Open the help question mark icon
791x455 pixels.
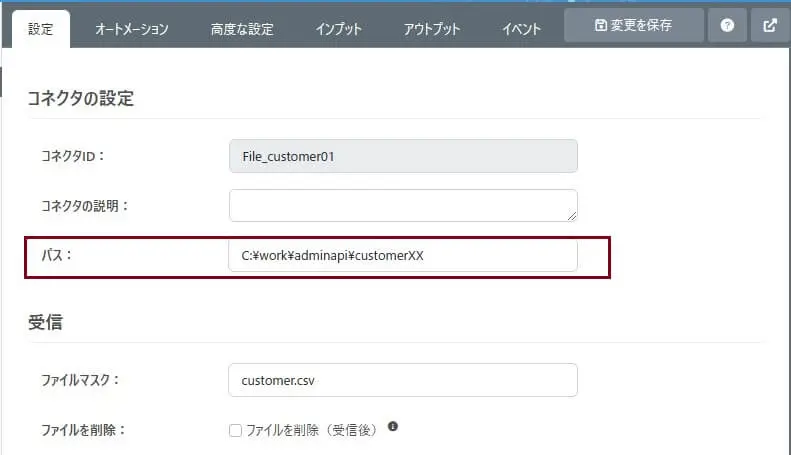[727, 25]
